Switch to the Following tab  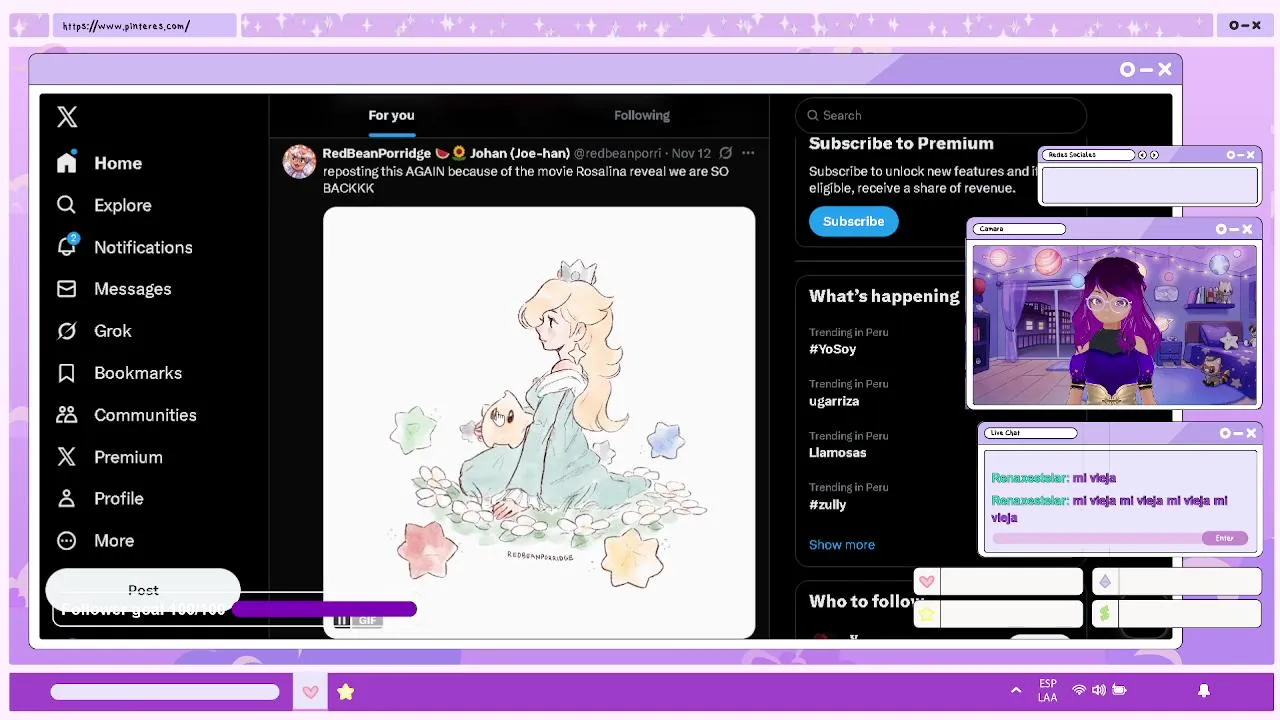click(x=642, y=115)
